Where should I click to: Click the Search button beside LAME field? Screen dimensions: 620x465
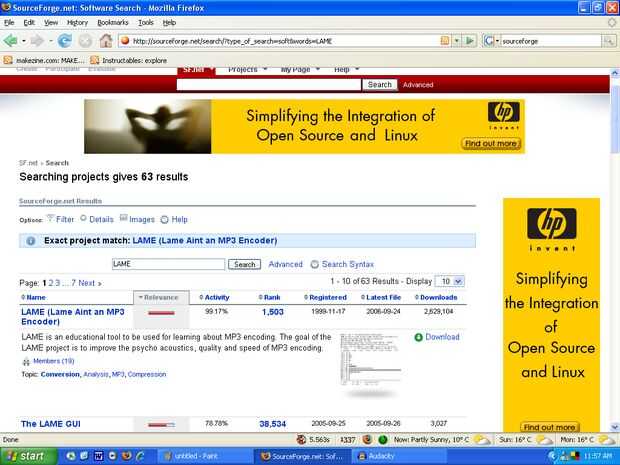pos(244,264)
